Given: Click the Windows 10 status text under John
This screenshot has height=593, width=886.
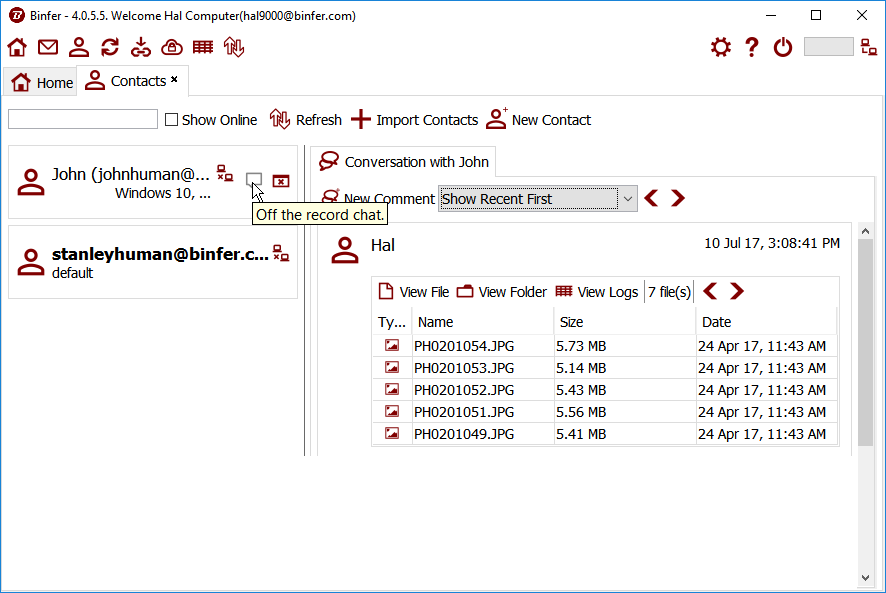Looking at the screenshot, I should click(163, 193).
